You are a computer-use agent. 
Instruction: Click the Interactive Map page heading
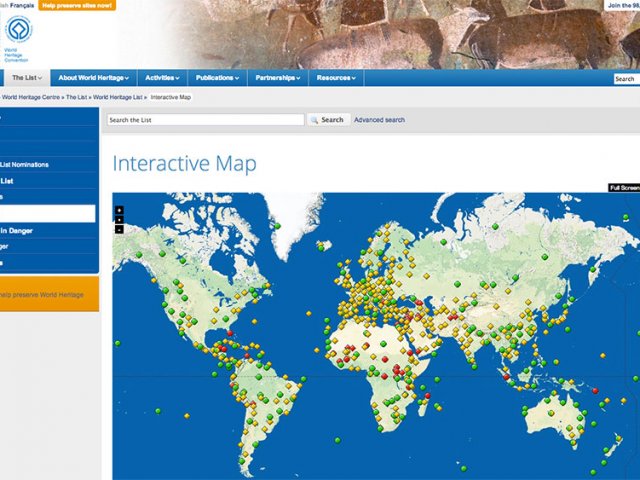tap(184, 163)
